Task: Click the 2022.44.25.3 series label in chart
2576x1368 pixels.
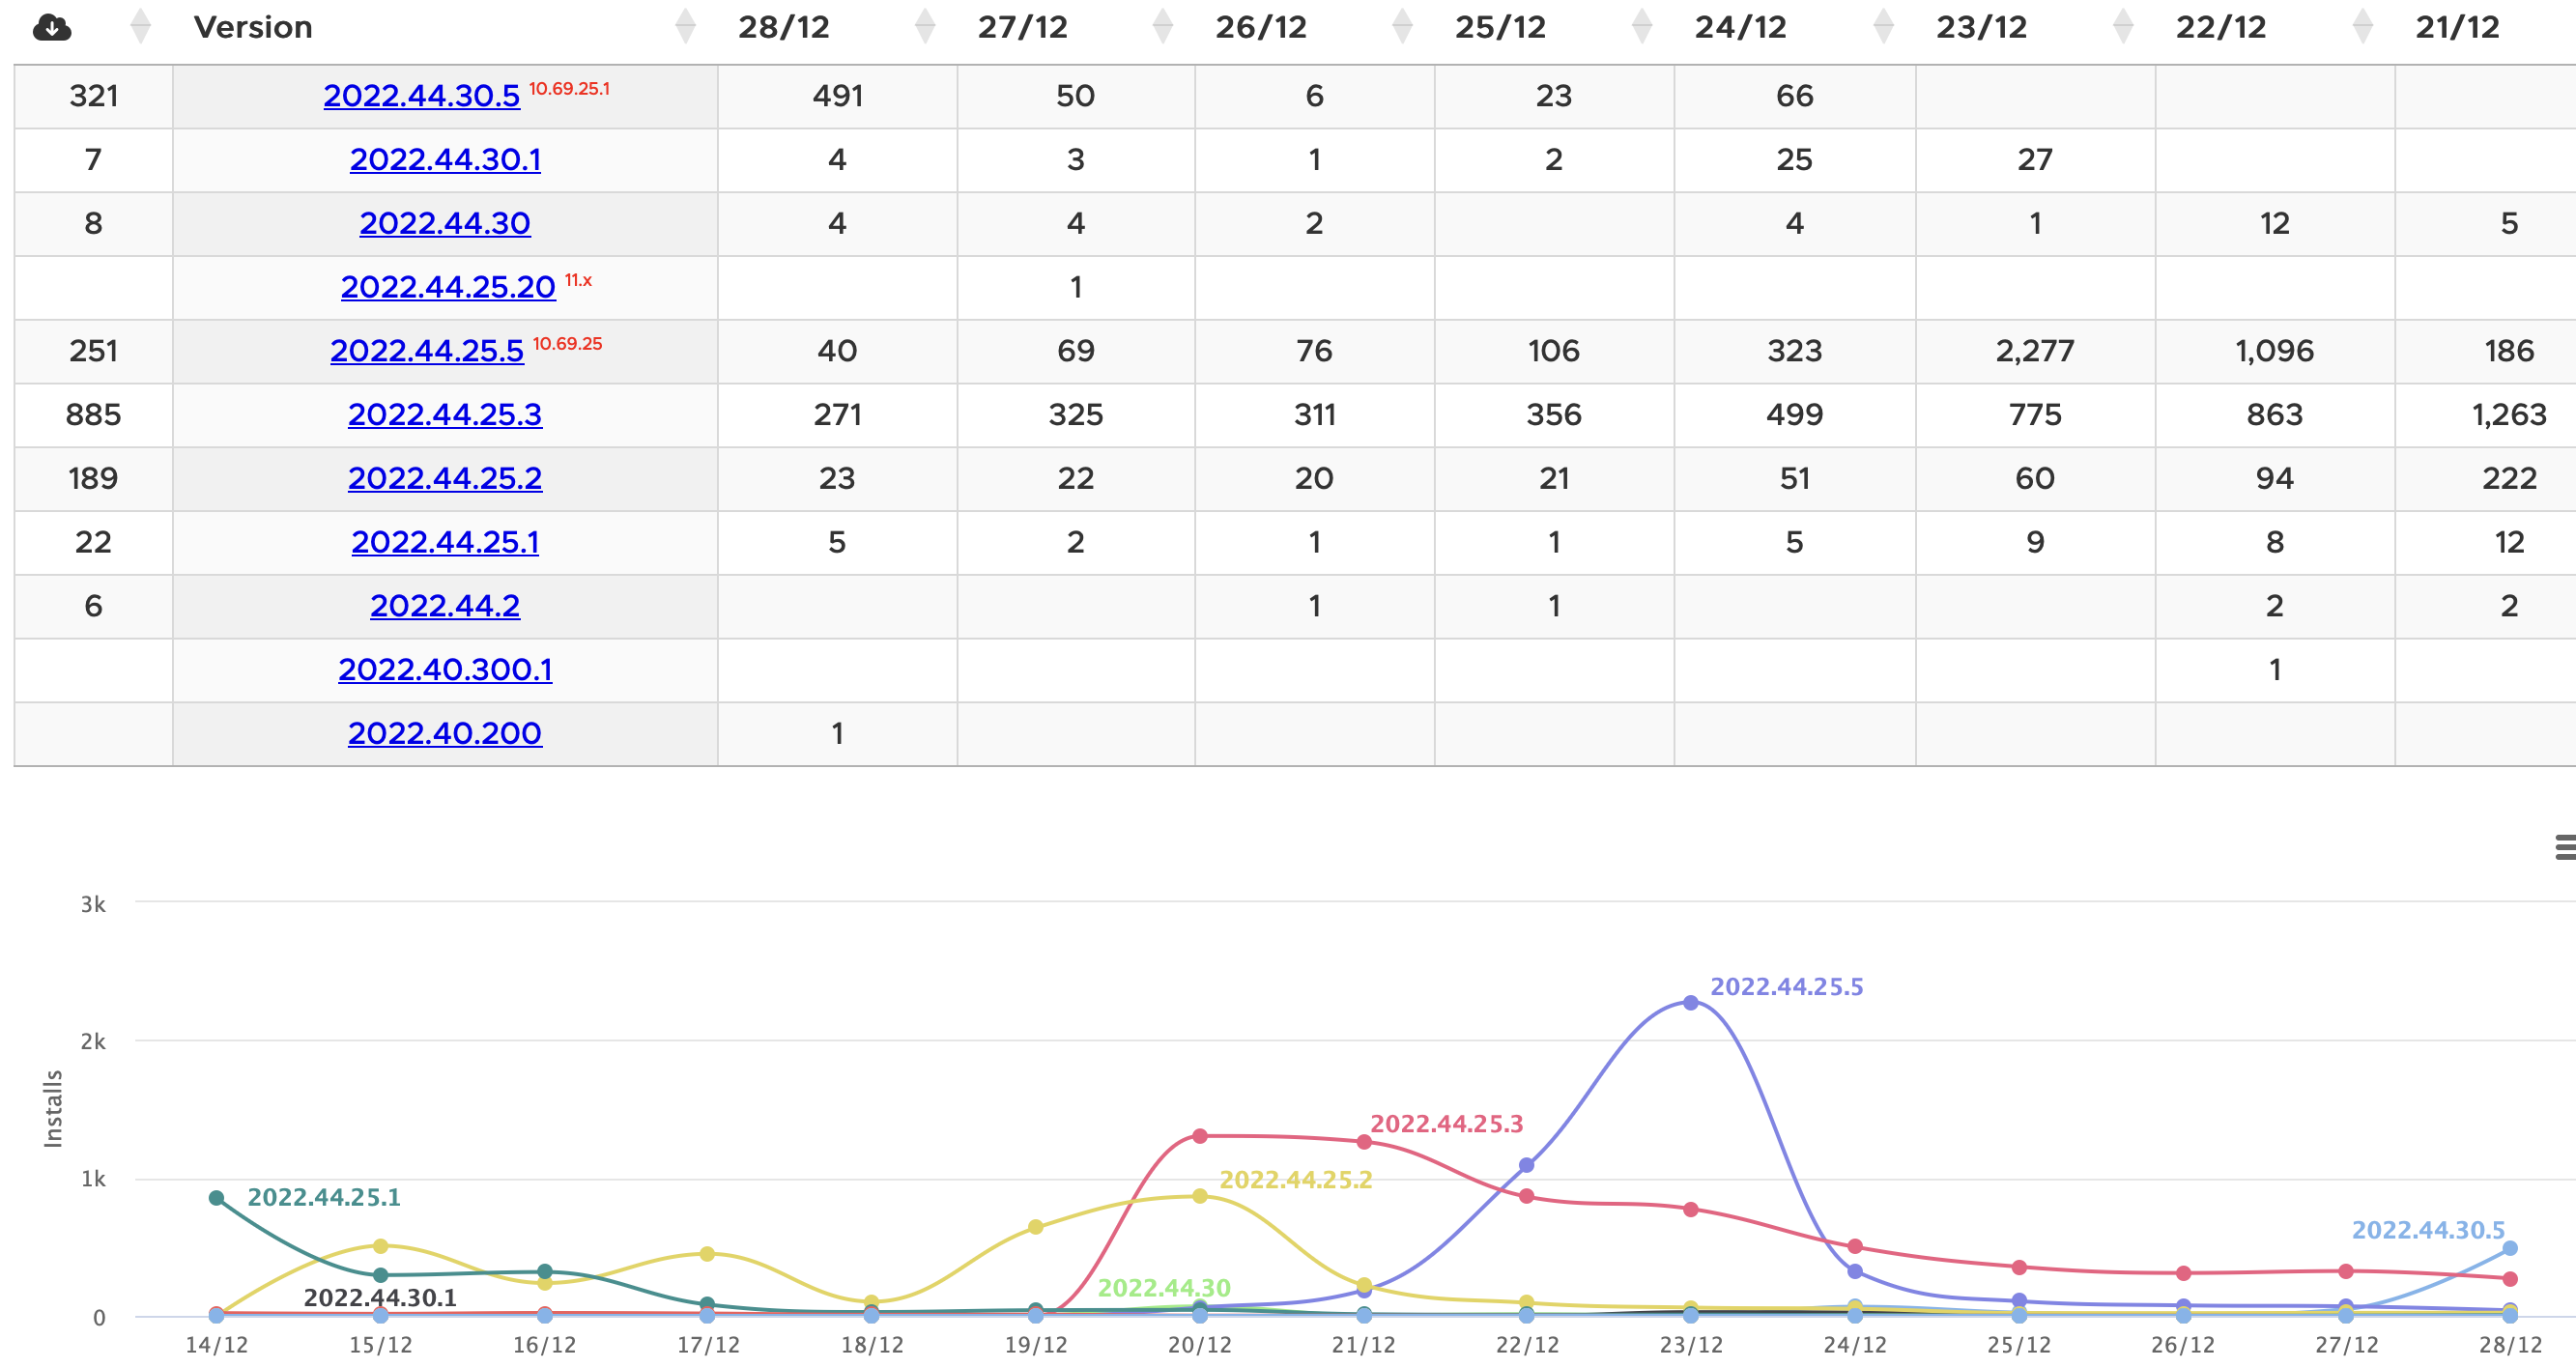Action: (x=1446, y=1123)
